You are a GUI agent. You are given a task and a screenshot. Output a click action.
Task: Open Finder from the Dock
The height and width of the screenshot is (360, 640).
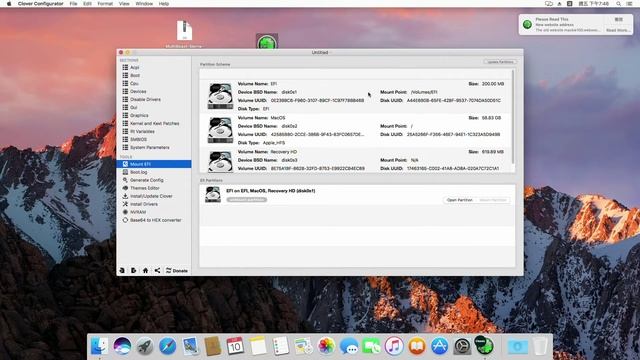tap(100, 346)
